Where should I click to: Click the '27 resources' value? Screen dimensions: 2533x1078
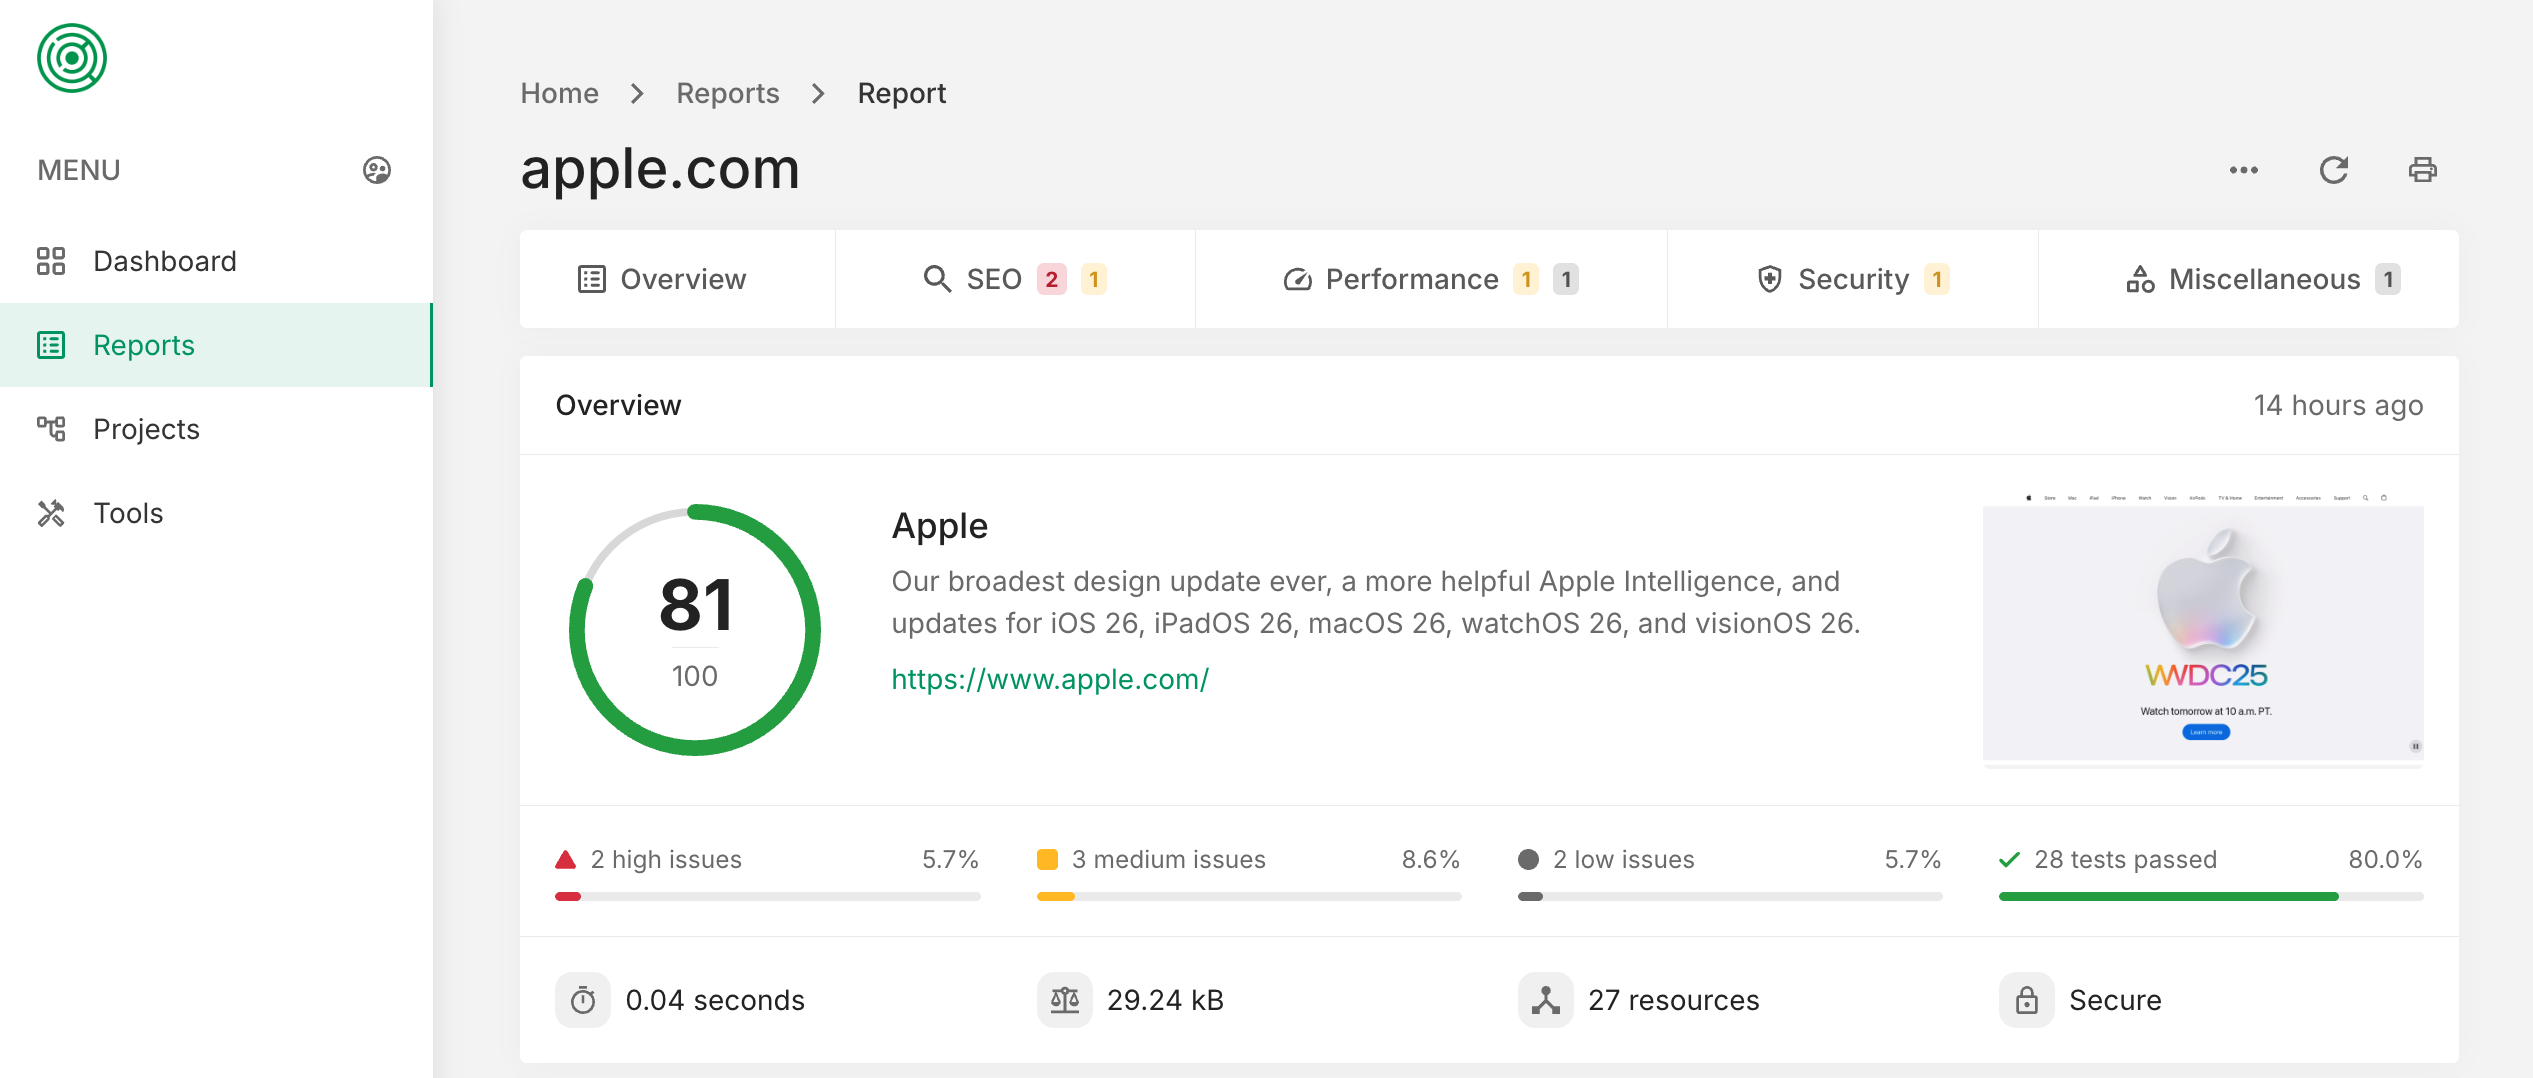(1674, 1000)
